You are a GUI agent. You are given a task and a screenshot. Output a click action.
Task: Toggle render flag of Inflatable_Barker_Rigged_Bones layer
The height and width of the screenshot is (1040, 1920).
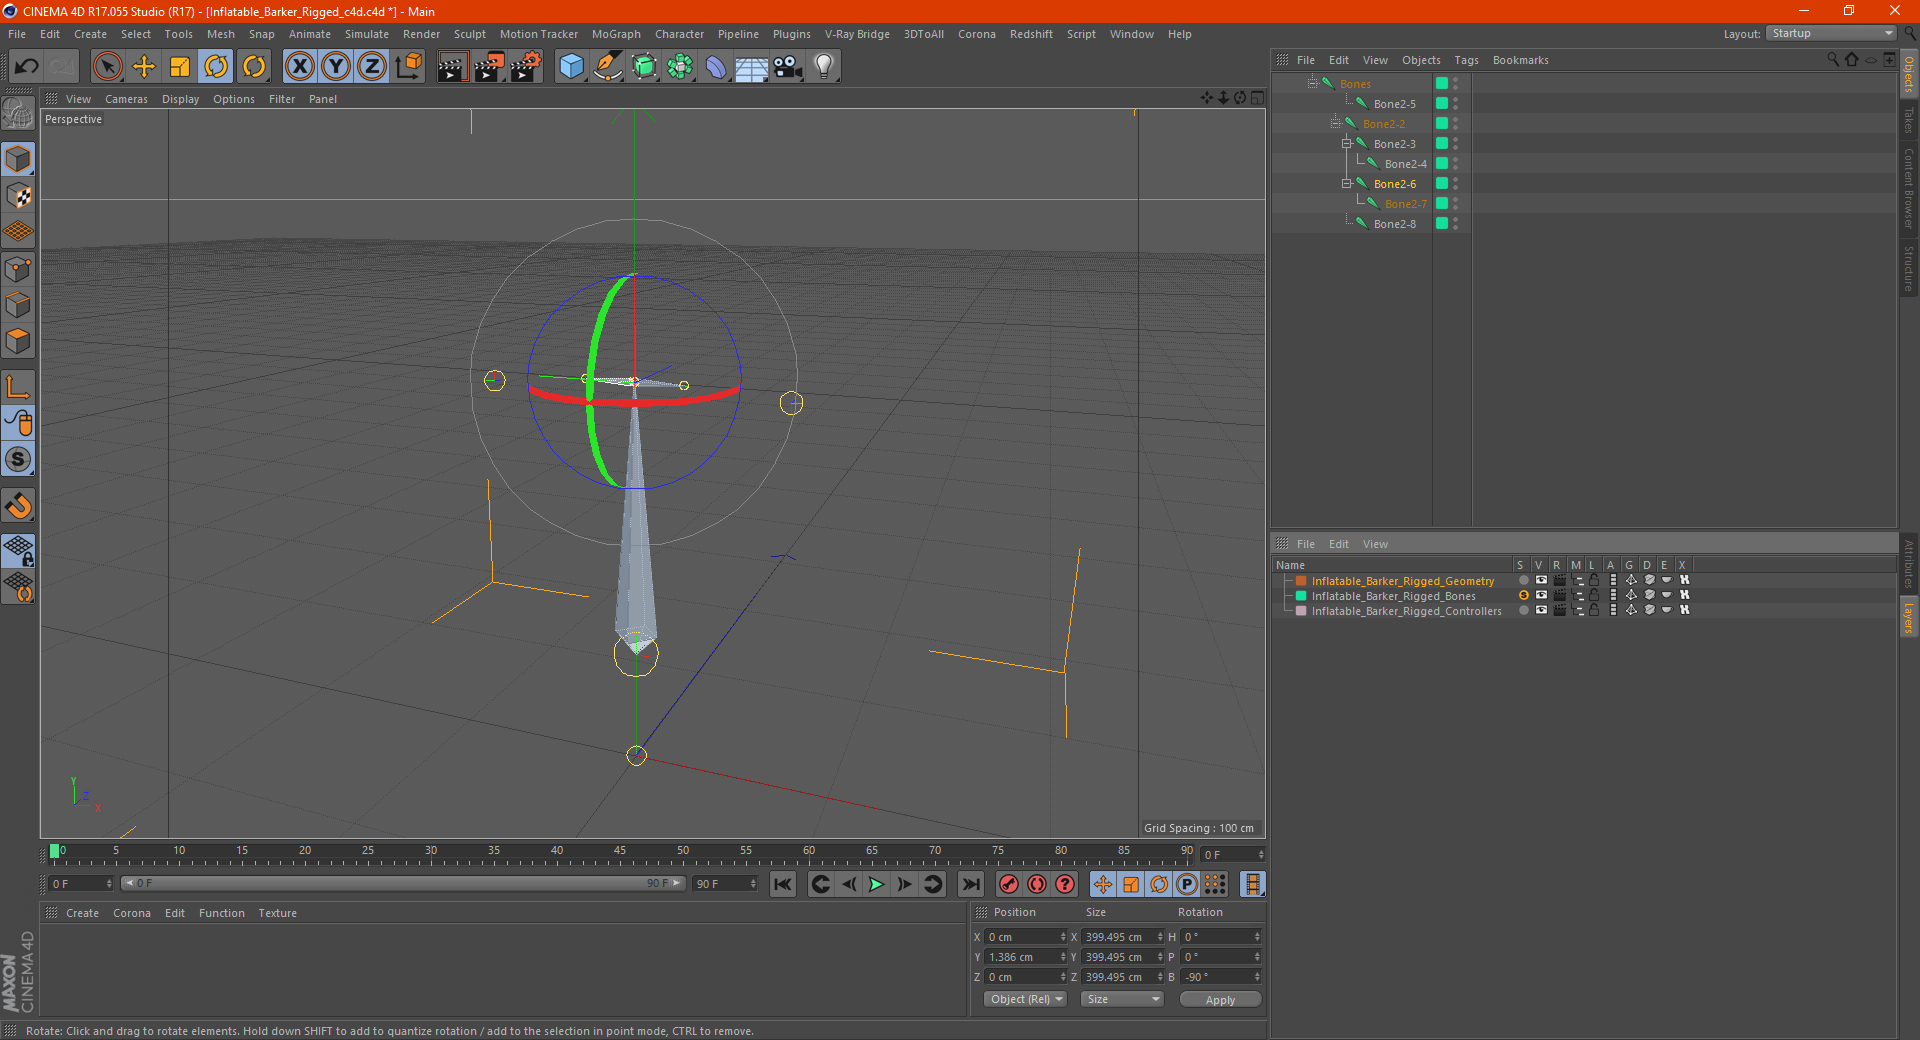point(1559,595)
